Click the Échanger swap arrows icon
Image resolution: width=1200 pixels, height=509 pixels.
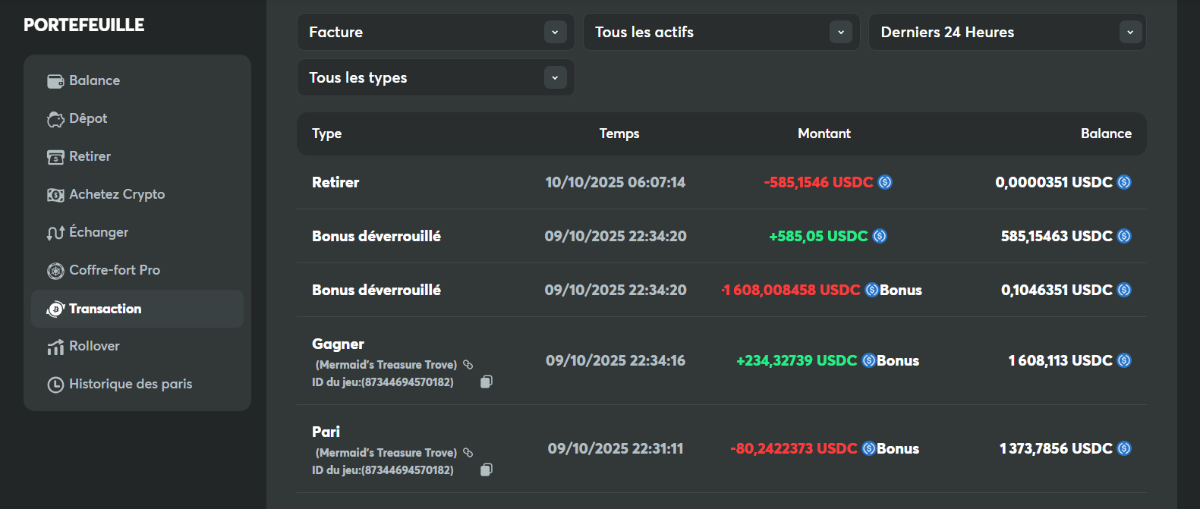coord(56,233)
